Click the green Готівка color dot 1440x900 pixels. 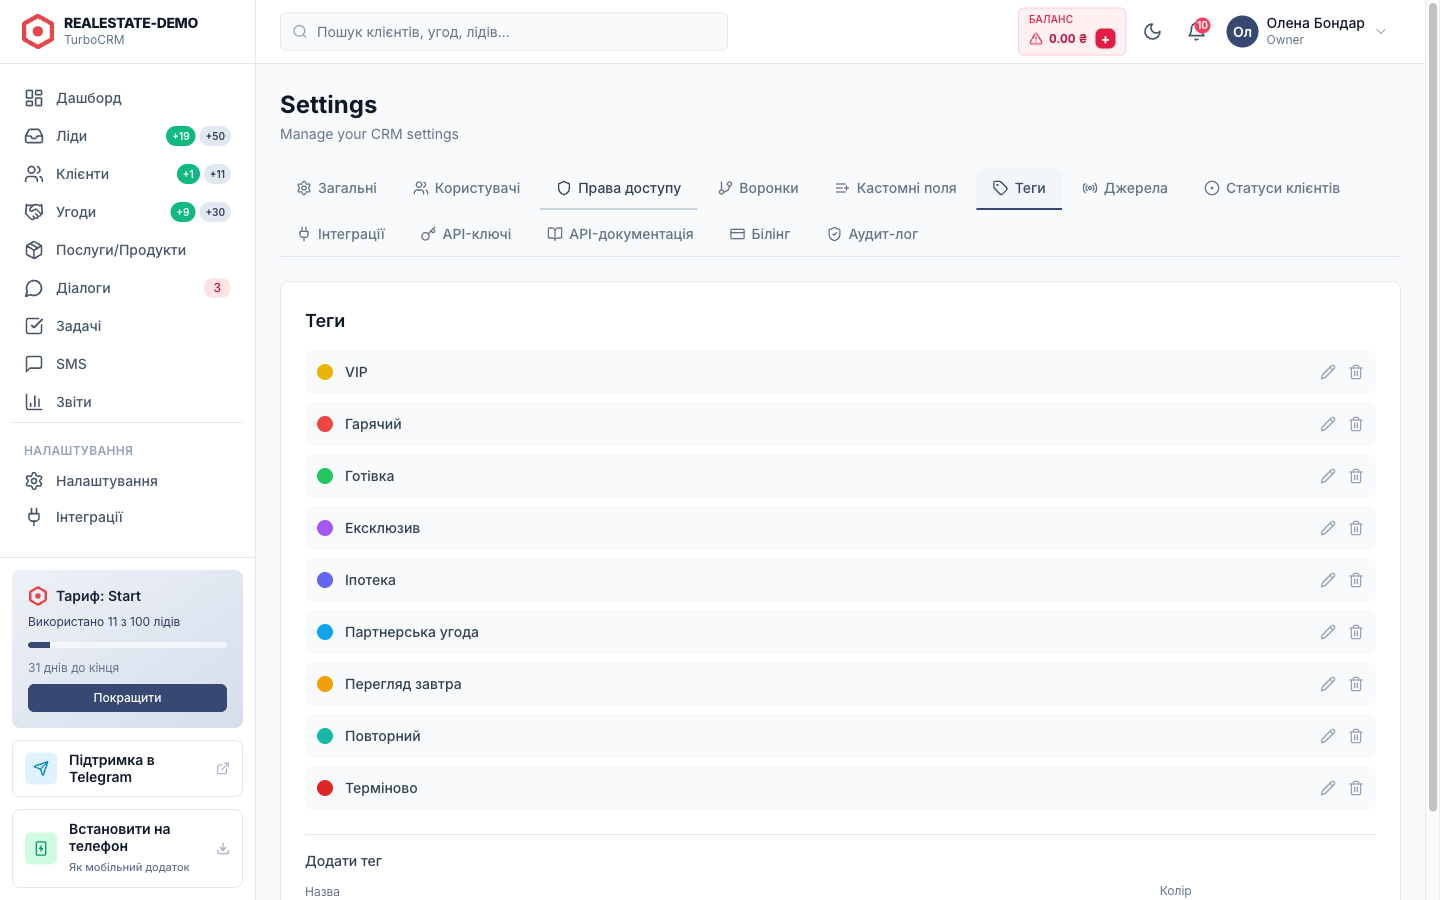pos(325,476)
